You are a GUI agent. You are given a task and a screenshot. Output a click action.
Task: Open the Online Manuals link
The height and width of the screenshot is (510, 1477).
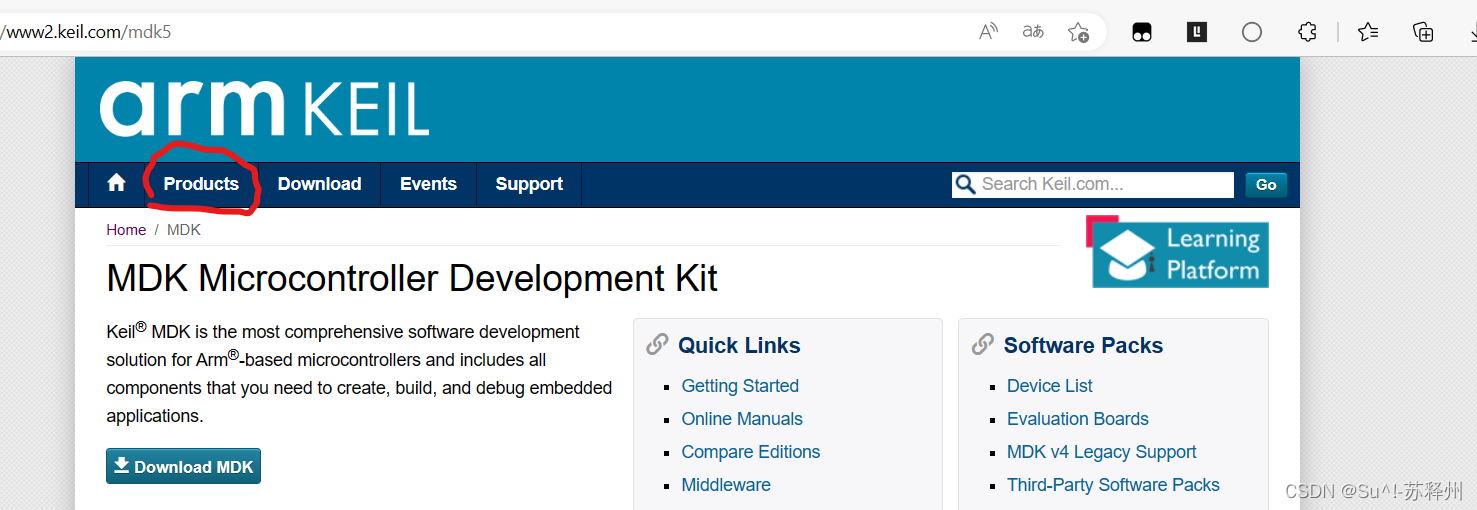click(x=742, y=419)
